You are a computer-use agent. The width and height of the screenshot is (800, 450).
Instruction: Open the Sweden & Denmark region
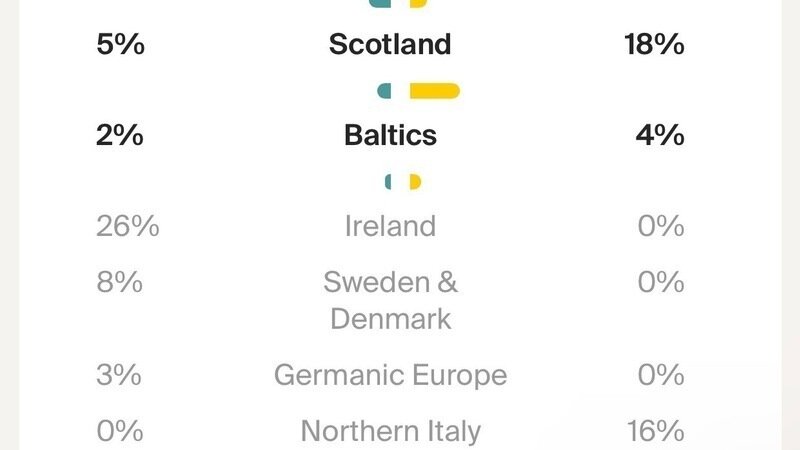(x=390, y=300)
